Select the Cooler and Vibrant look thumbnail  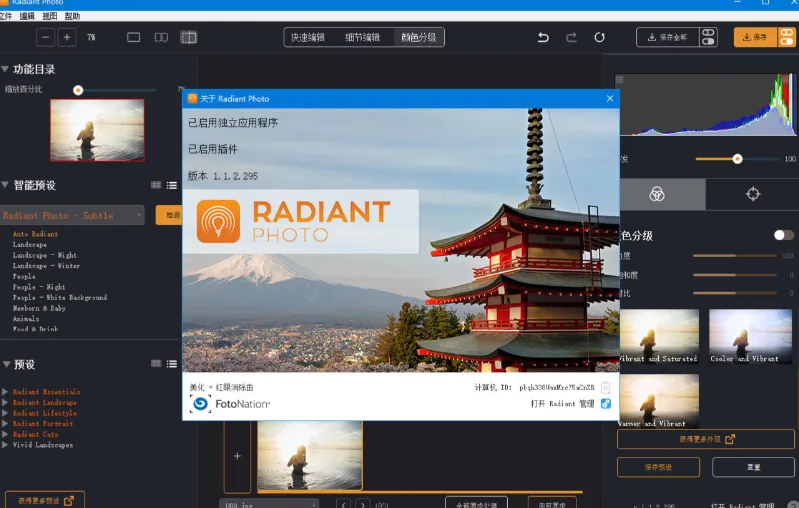(x=751, y=336)
